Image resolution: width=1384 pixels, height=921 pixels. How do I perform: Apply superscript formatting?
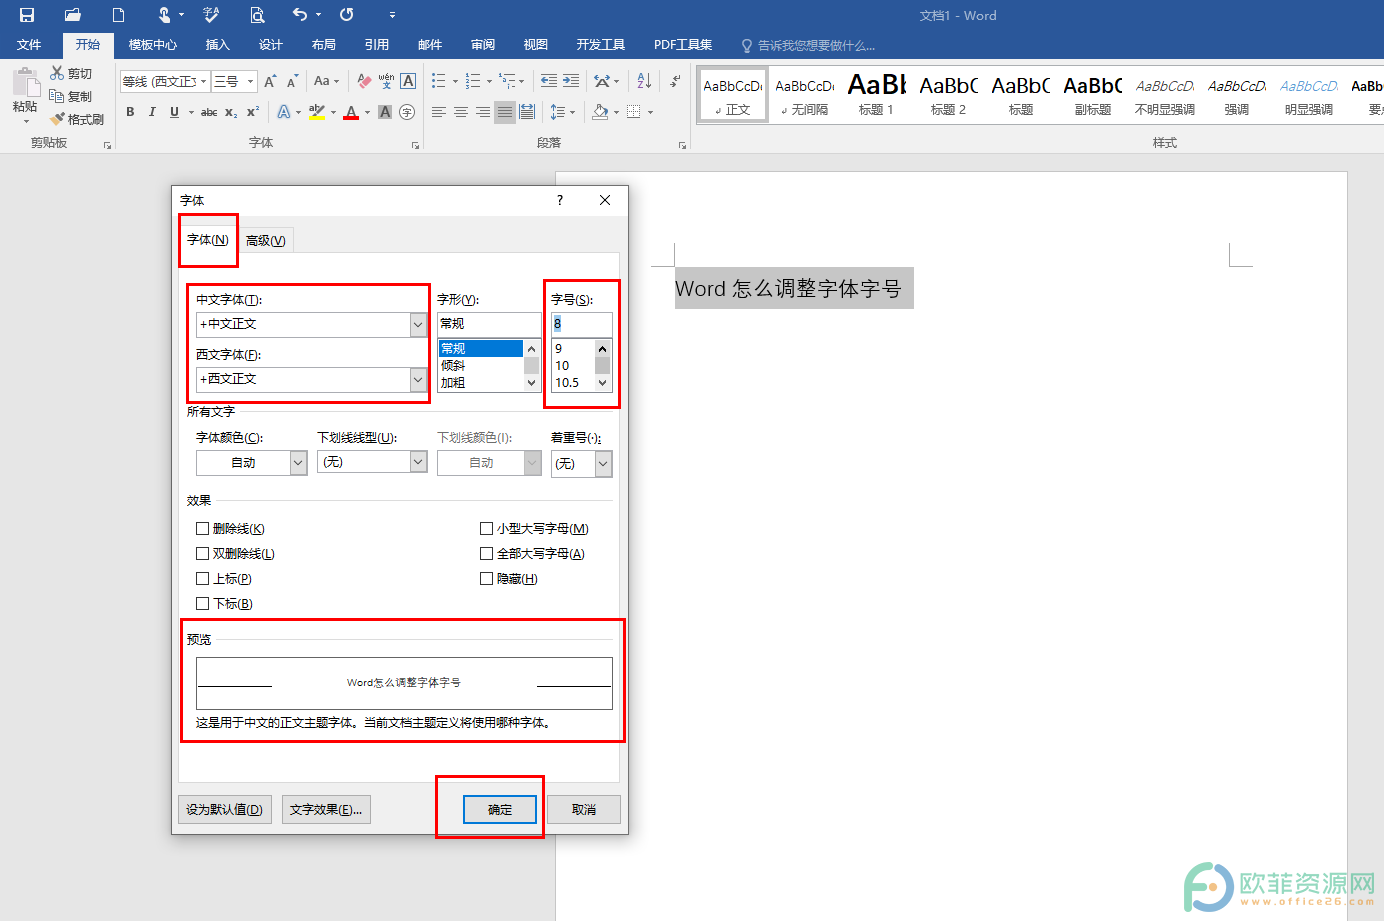[253, 112]
